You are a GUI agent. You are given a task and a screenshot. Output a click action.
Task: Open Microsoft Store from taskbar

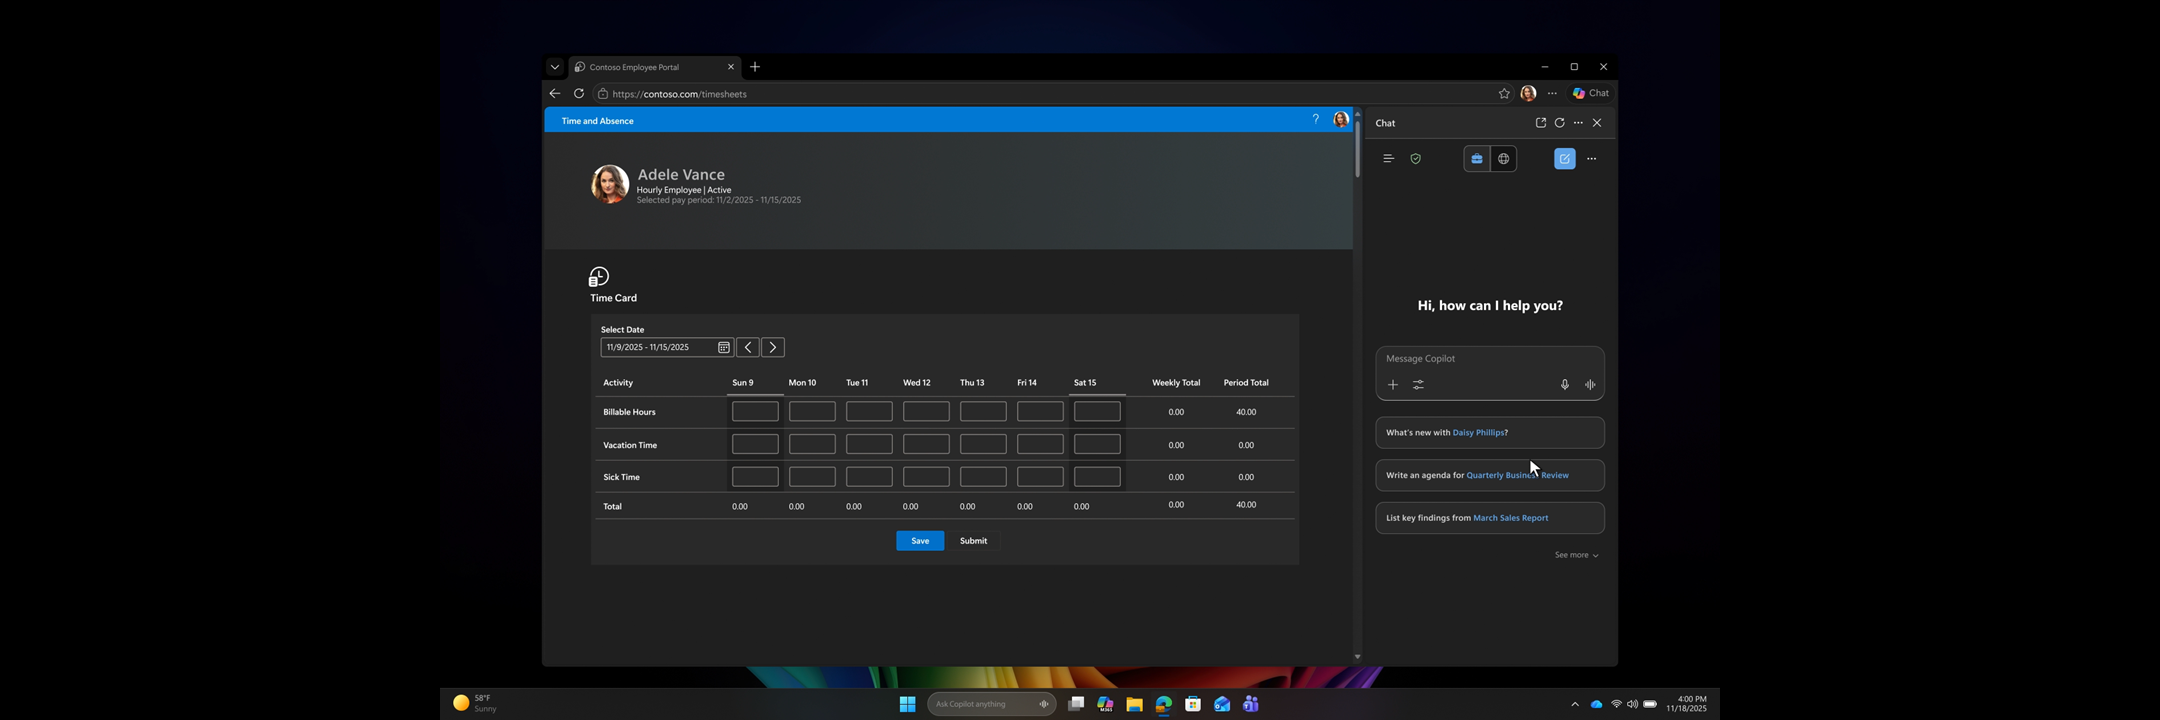point(1192,704)
